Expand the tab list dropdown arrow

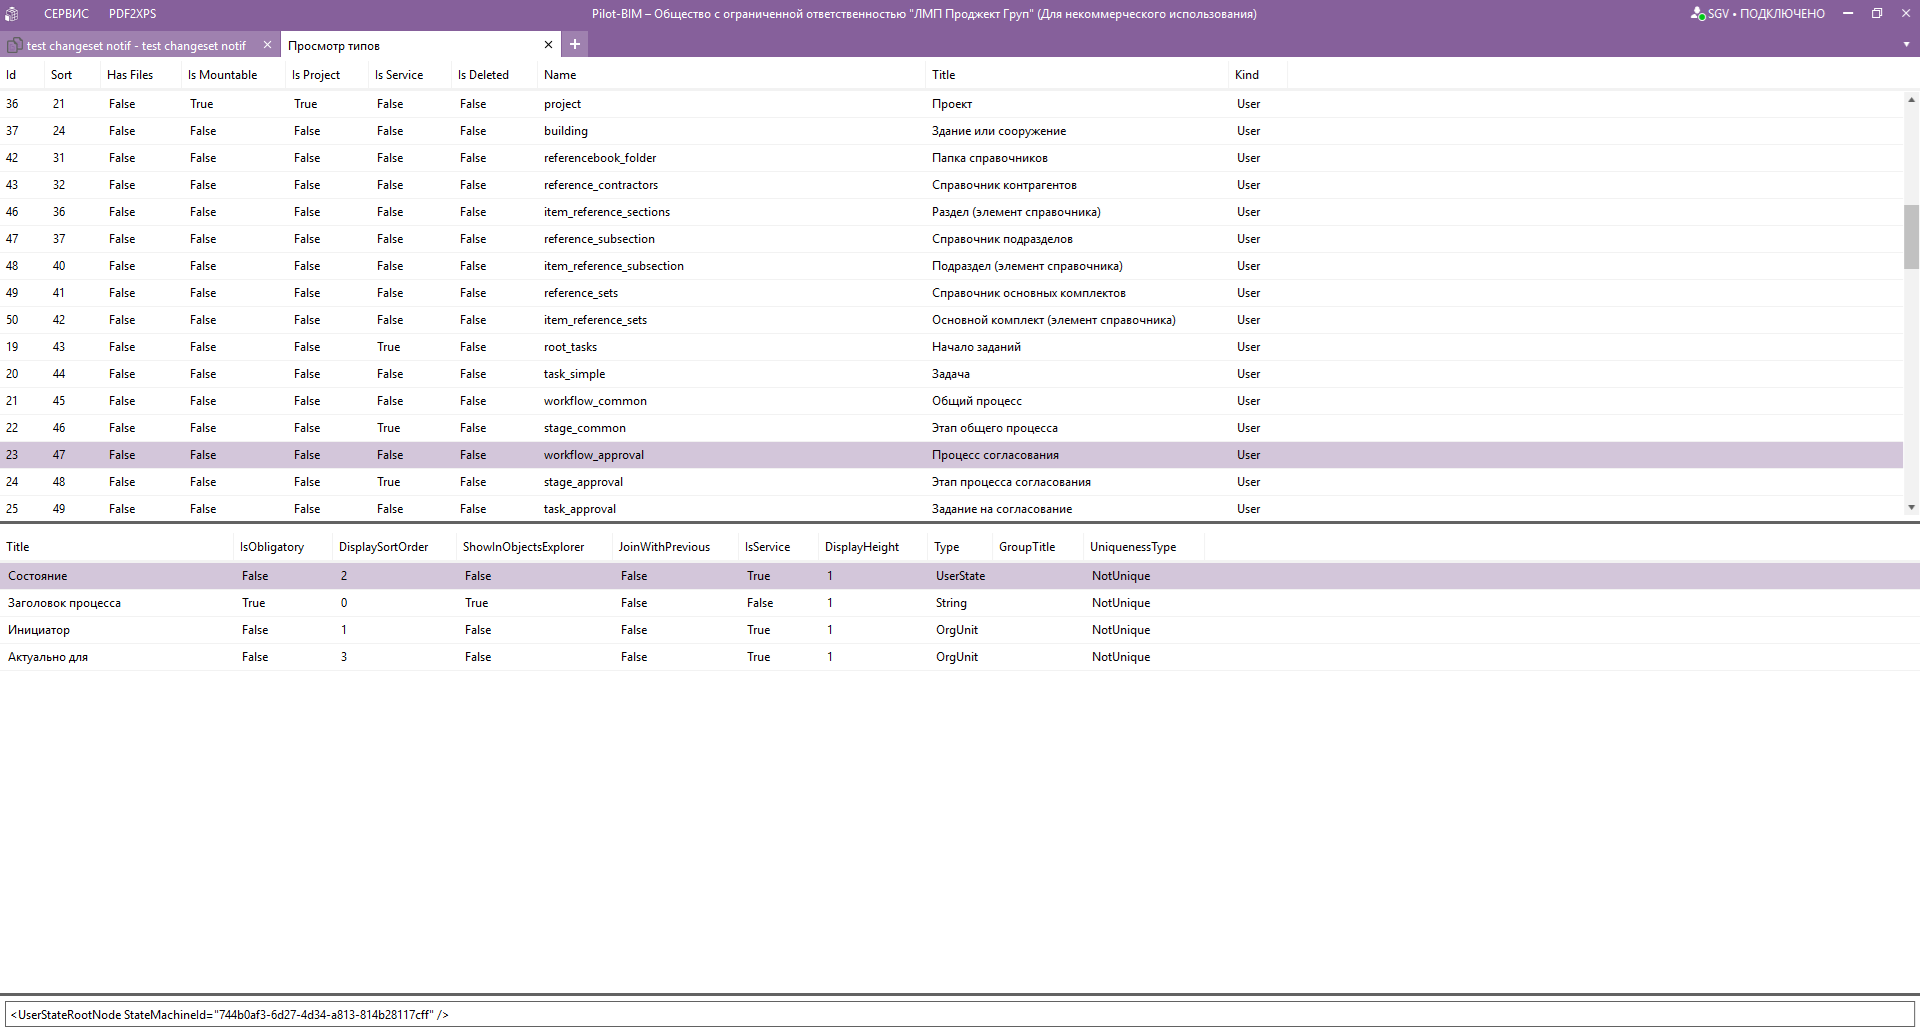tap(1906, 45)
